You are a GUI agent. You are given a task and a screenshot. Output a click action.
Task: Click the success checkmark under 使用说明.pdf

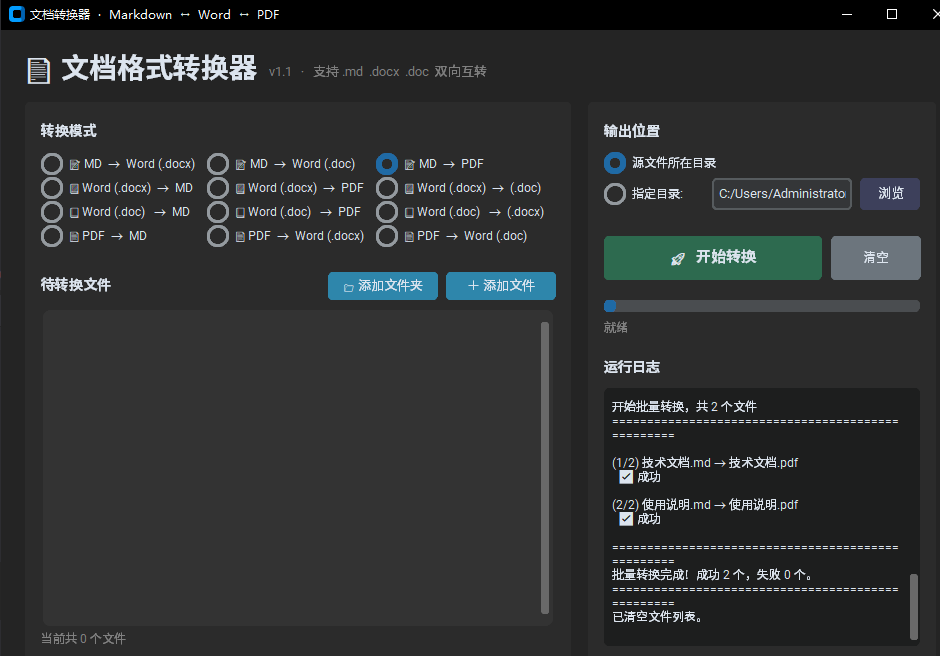626,519
